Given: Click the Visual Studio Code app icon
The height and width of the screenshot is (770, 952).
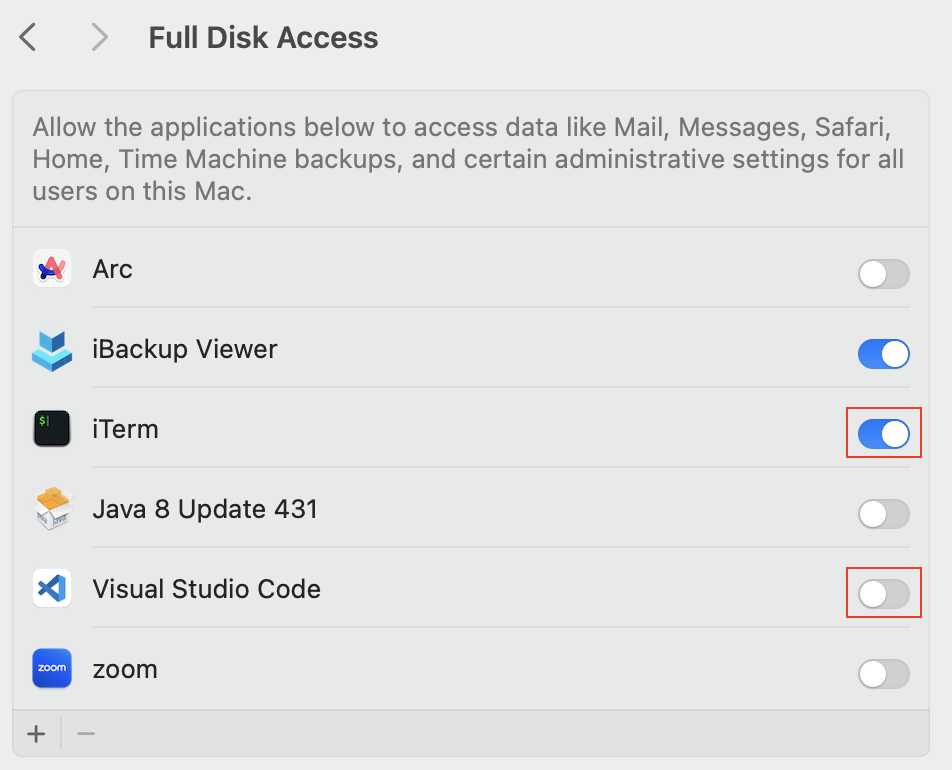Looking at the screenshot, I should (51, 589).
